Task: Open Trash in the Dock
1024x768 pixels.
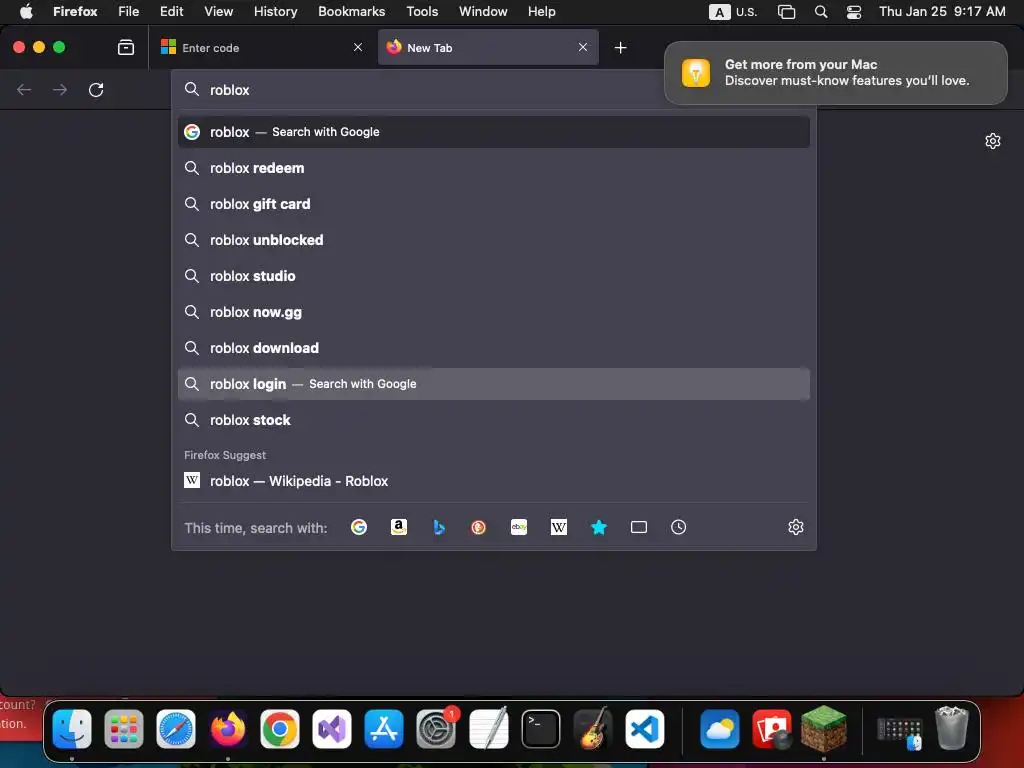Action: (x=952, y=728)
